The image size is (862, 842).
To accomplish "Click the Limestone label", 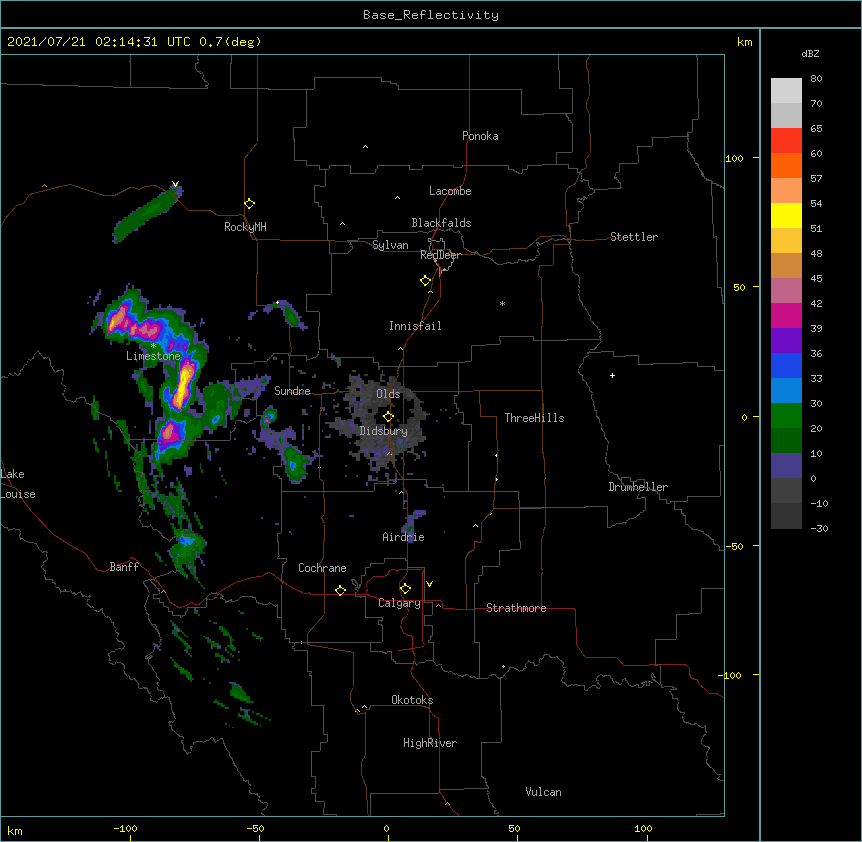I will (153, 356).
